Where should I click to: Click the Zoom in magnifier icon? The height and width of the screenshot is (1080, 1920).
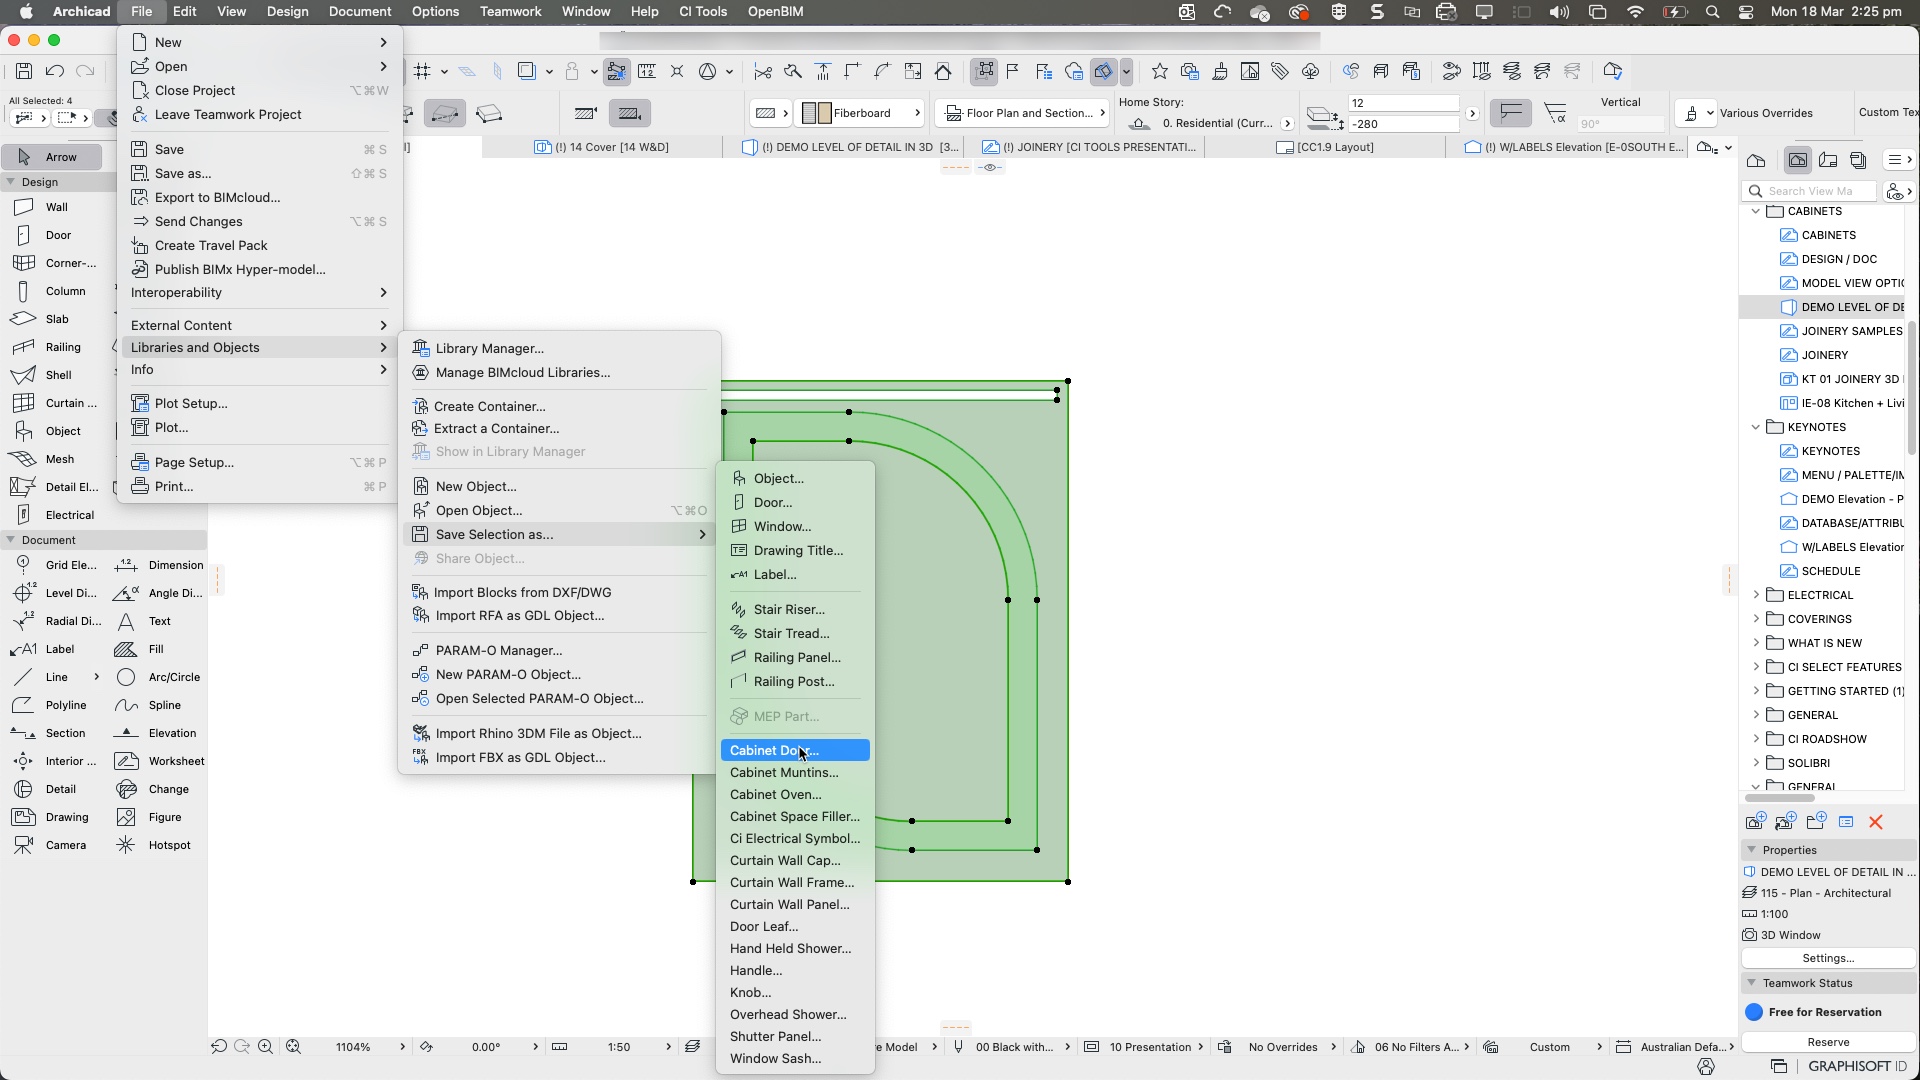pyautogui.click(x=265, y=1047)
